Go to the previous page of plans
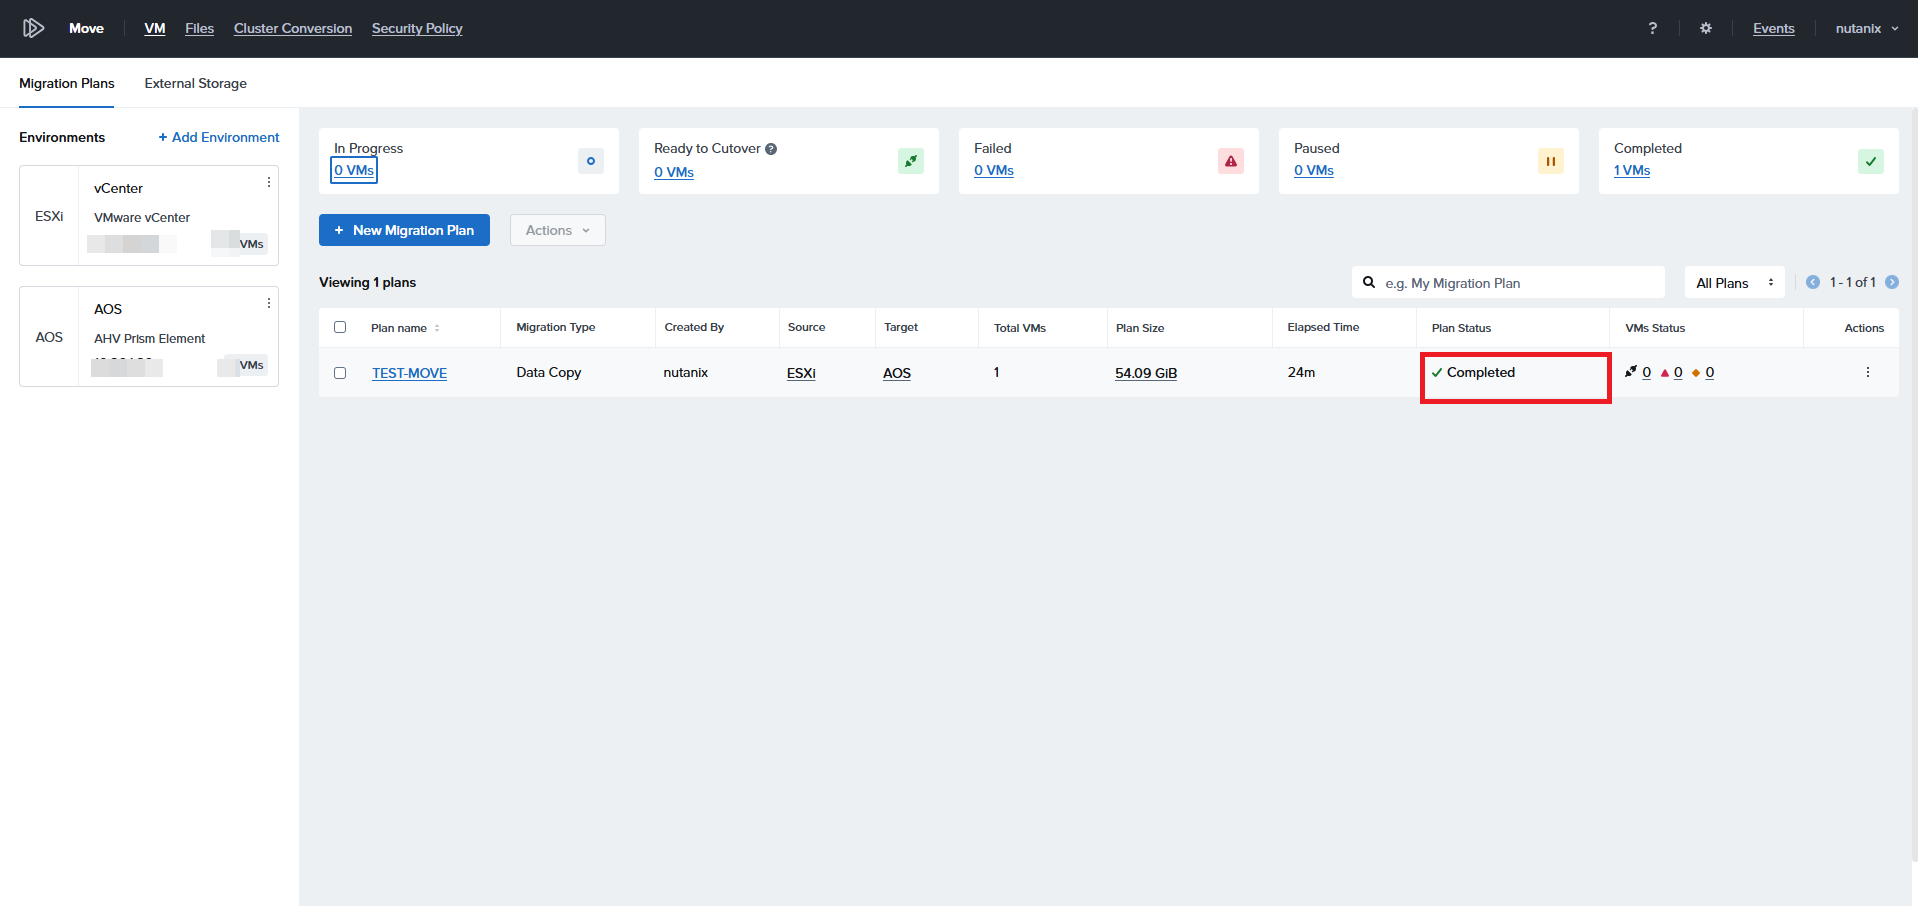1918x906 pixels. (1813, 282)
